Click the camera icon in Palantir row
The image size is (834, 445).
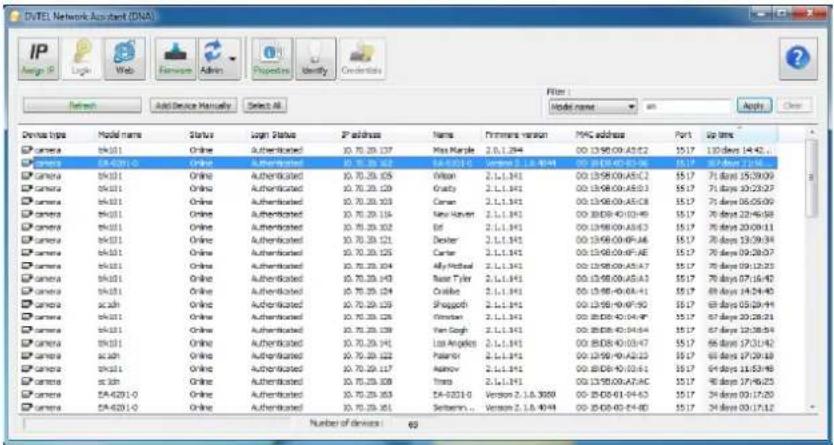tap(27, 355)
